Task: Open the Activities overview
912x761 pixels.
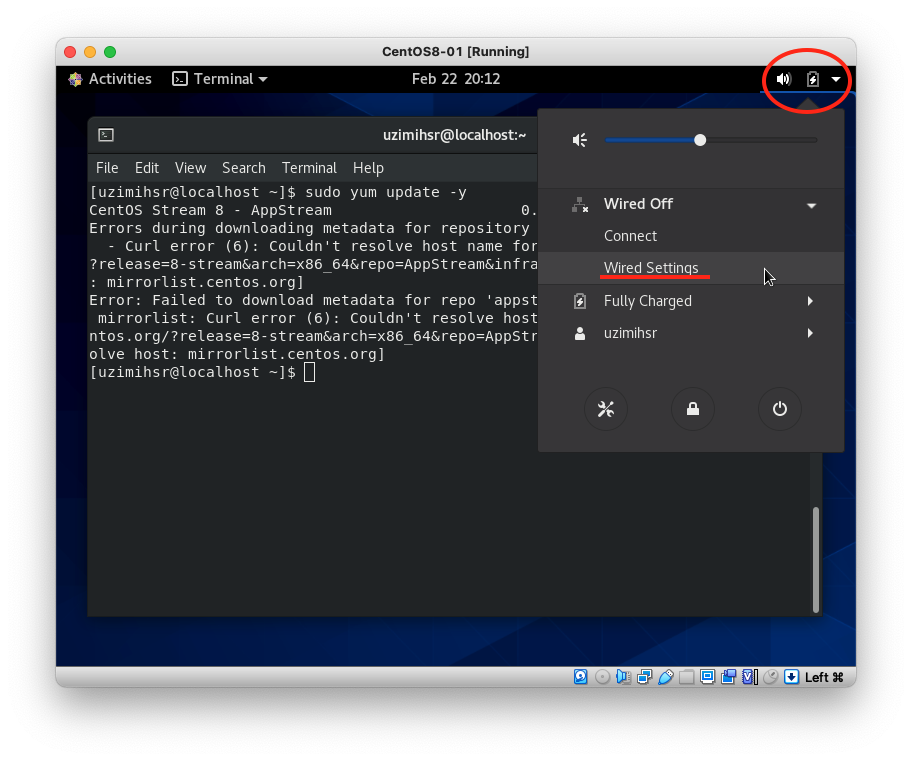Action: point(120,79)
